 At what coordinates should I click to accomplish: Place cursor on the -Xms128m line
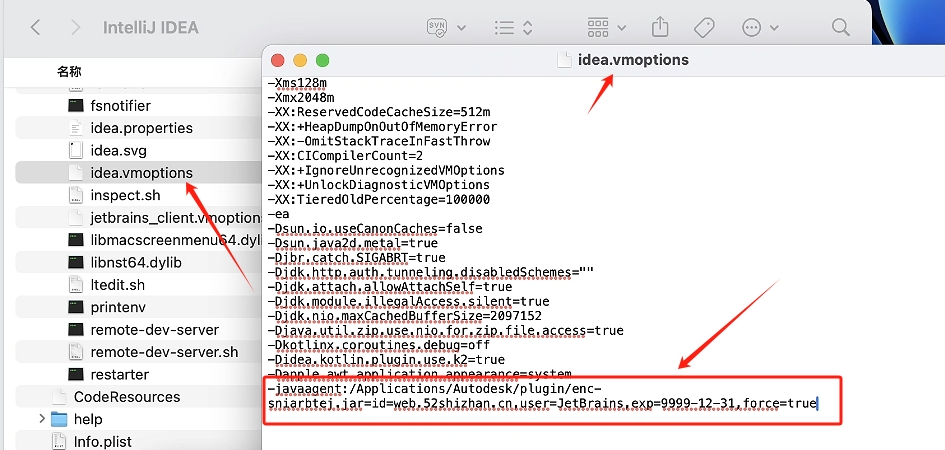coord(298,83)
